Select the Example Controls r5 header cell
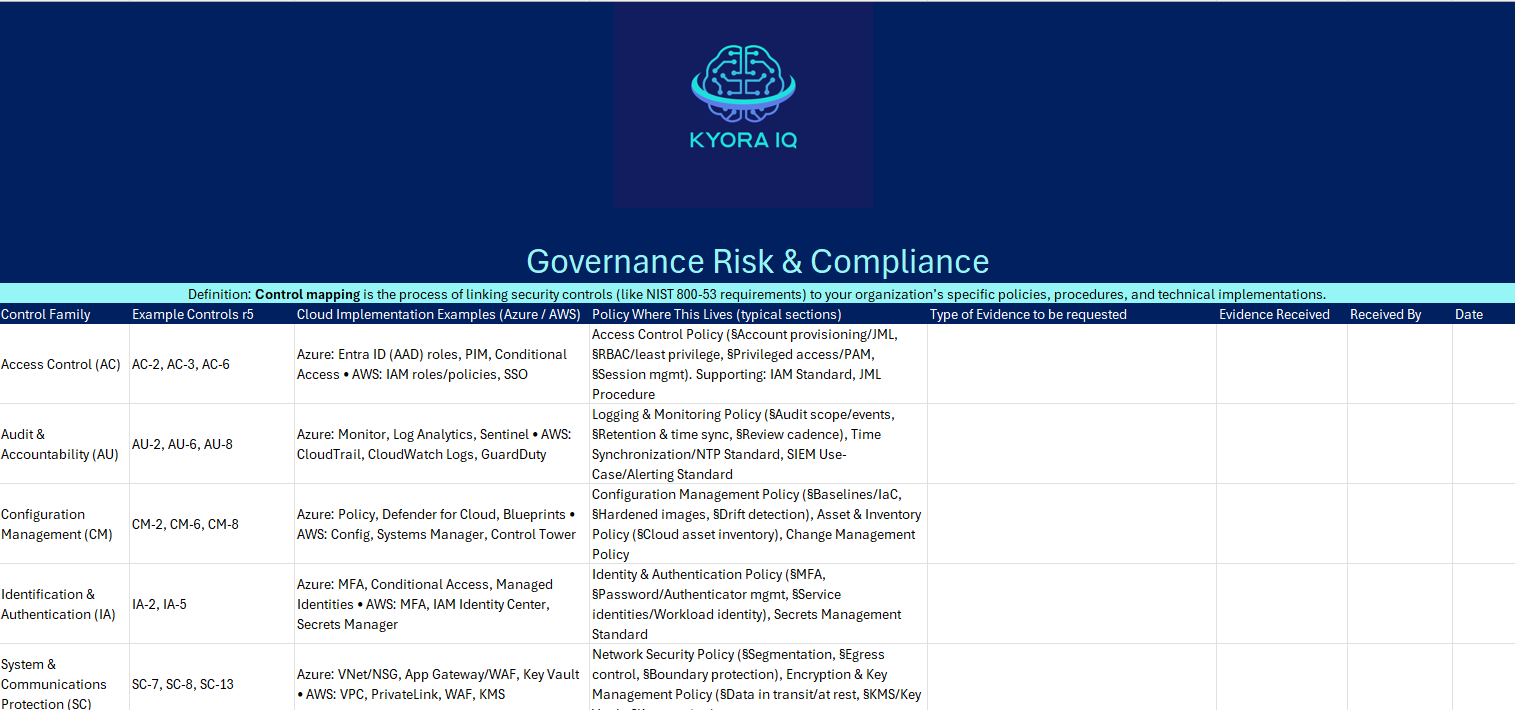 [x=192, y=314]
